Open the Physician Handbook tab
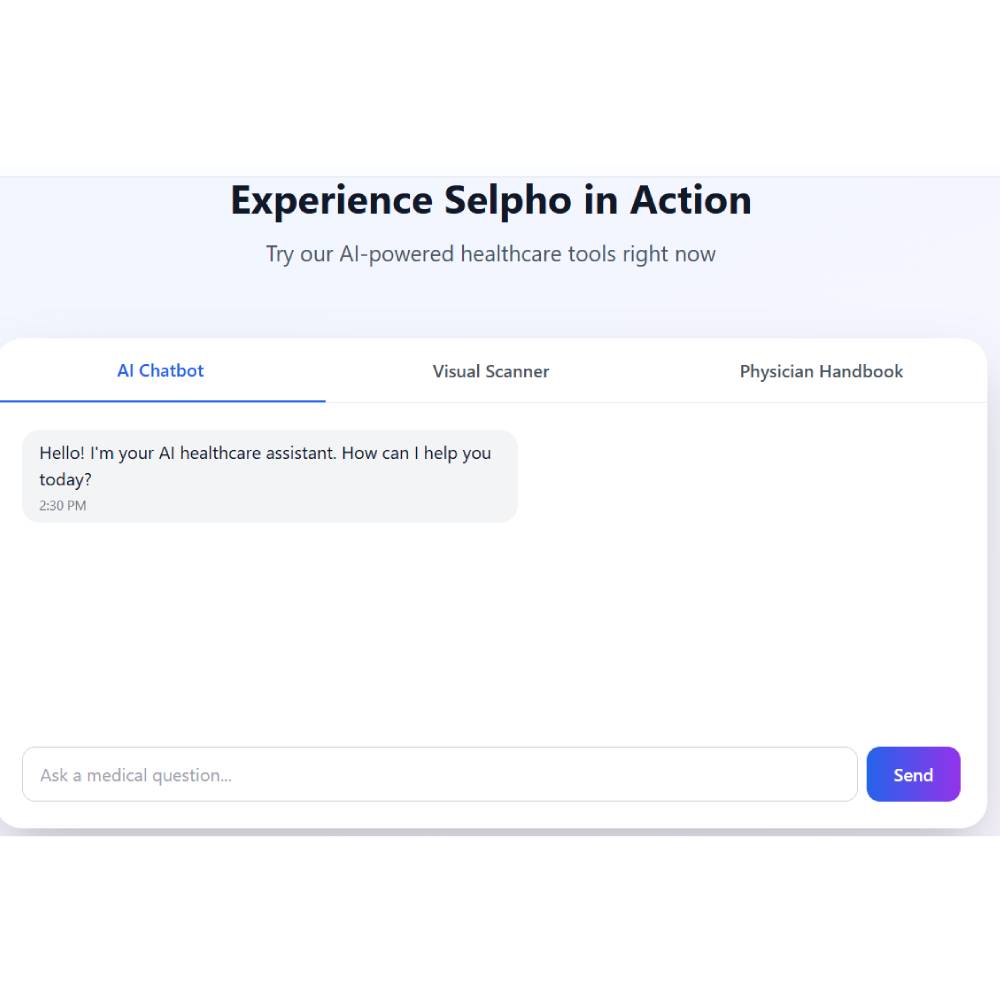Screen dimensions: 1000x1000 pyautogui.click(x=821, y=371)
